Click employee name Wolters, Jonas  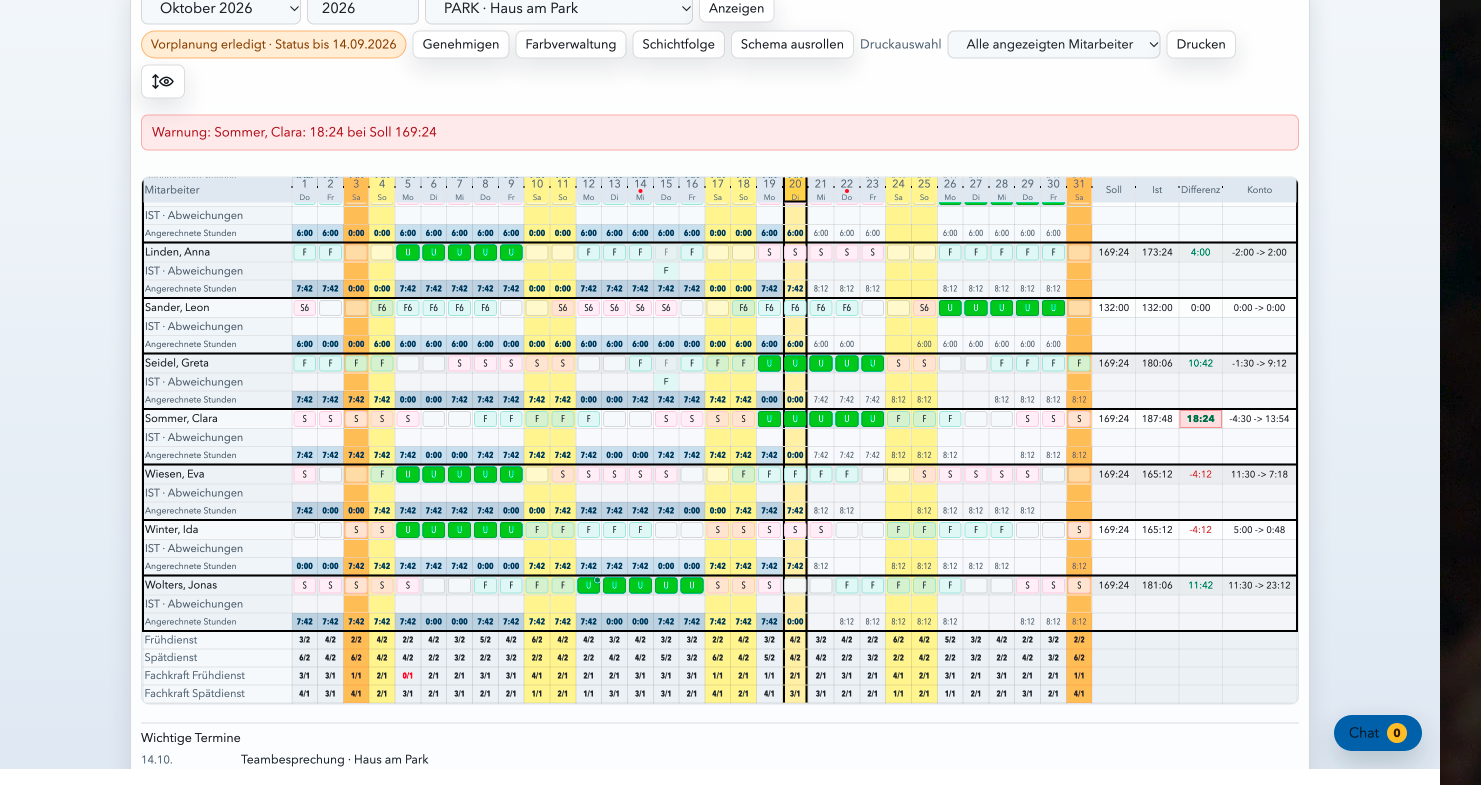pos(181,585)
